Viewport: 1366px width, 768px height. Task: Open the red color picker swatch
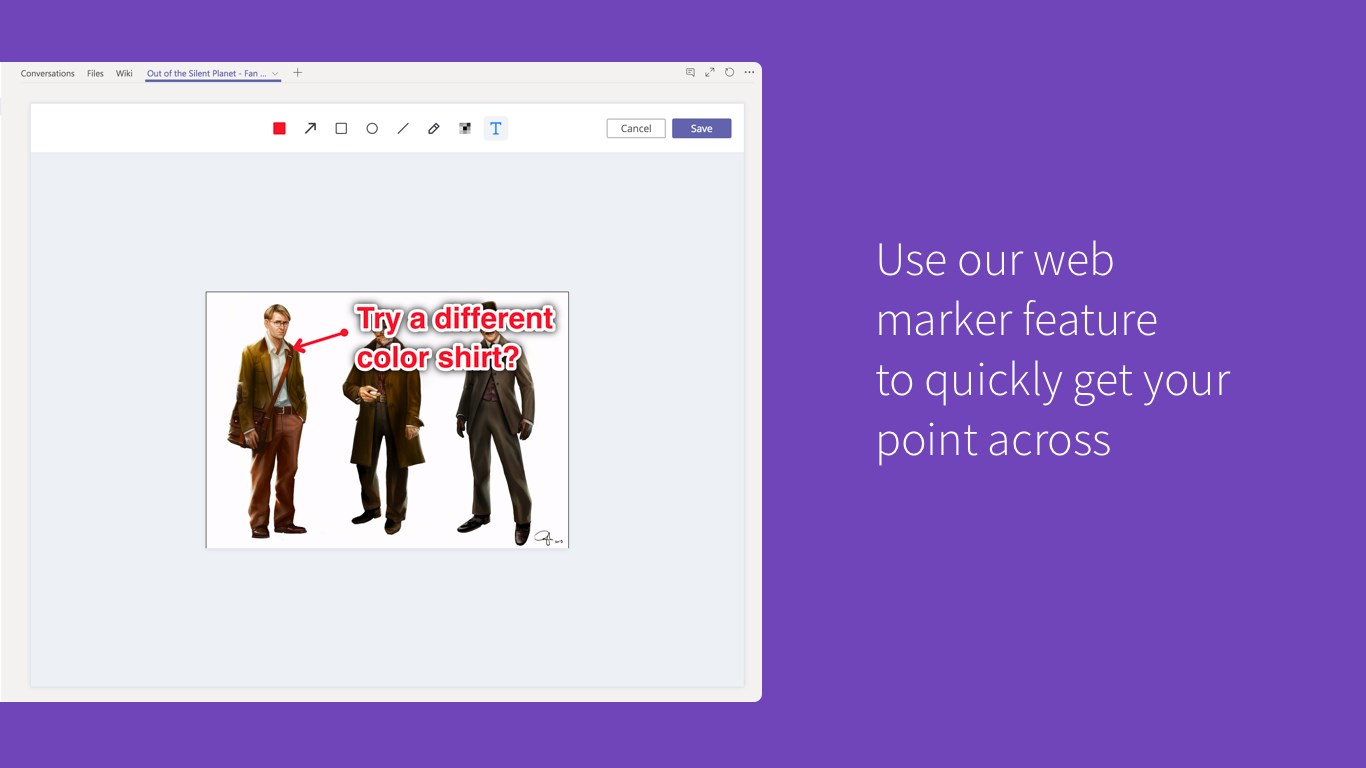click(280, 128)
